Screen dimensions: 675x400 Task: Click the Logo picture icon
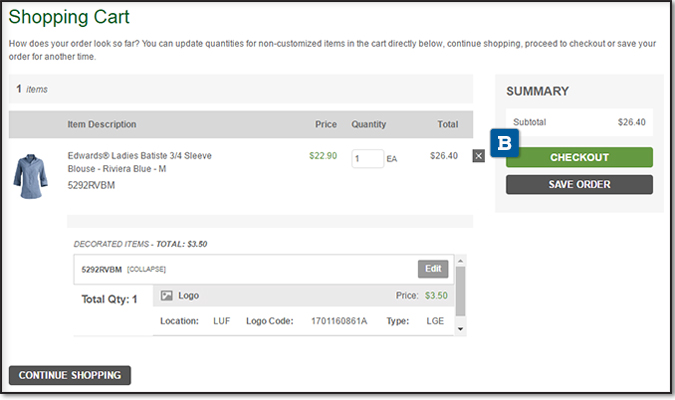(x=167, y=296)
